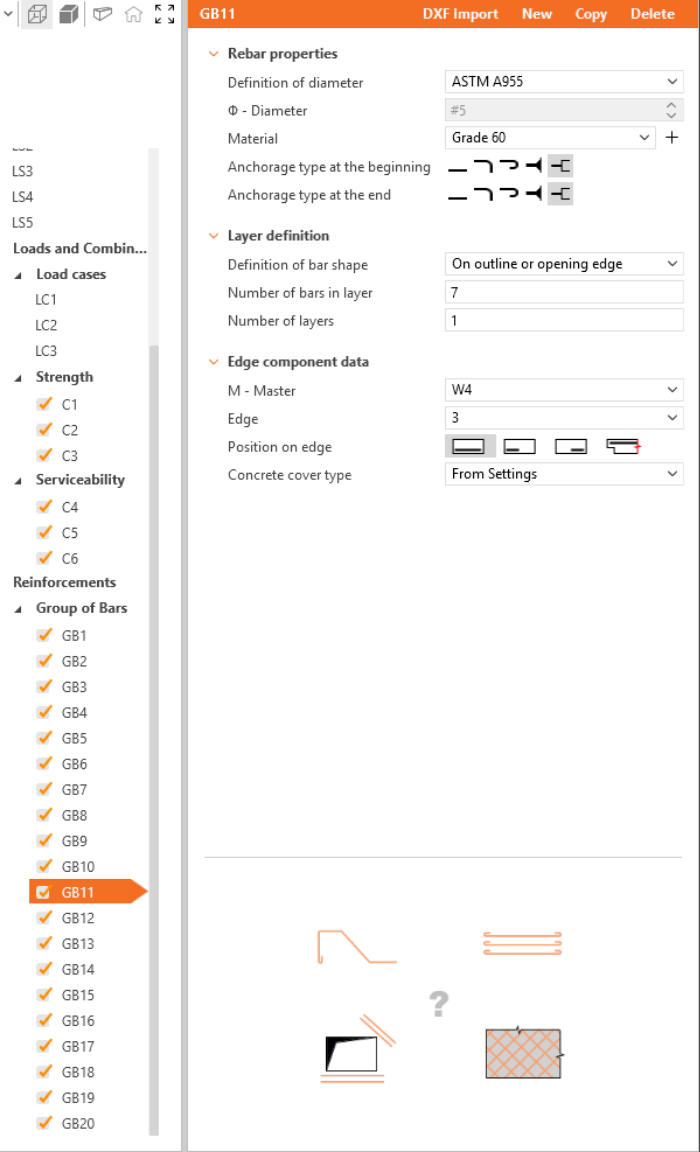Viewport: 700px width, 1152px height.
Task: Disable the GB18 checkbox
Action: (x=44, y=1072)
